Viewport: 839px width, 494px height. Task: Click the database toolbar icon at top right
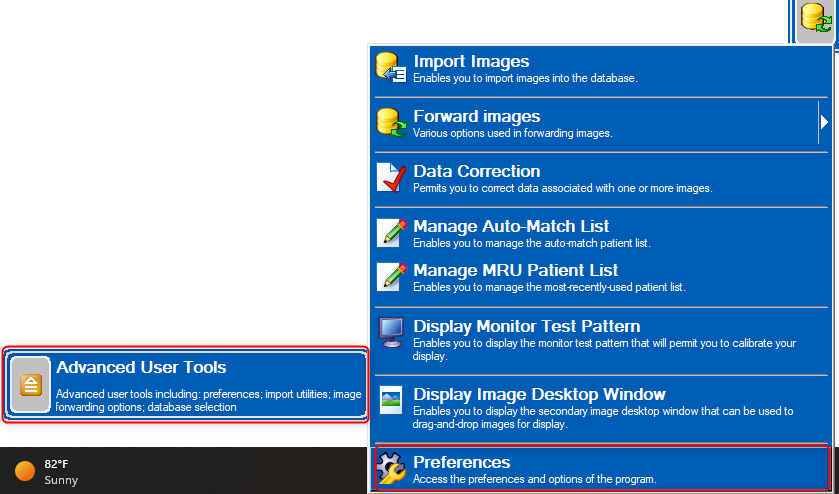(816, 17)
